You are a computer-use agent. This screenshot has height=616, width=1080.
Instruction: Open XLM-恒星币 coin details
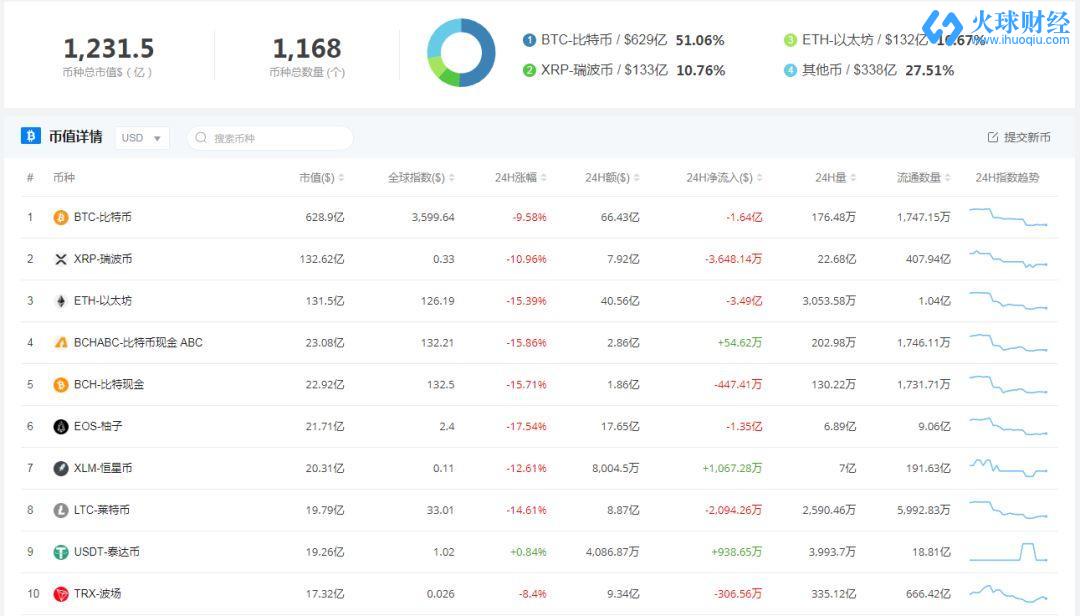click(x=103, y=469)
